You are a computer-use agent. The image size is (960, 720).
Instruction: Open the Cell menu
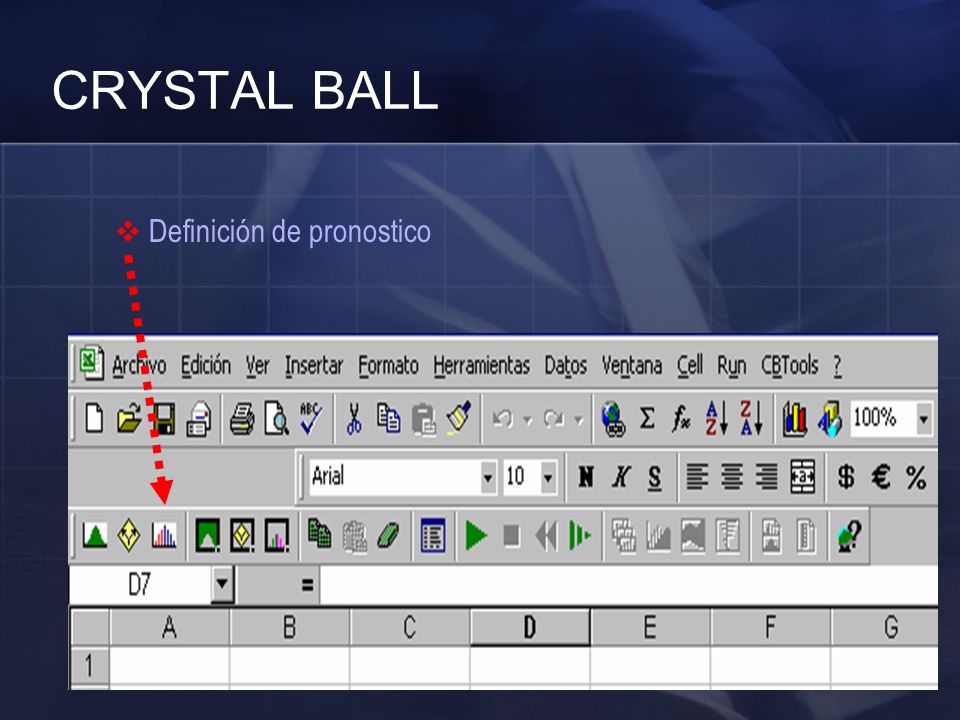(x=690, y=366)
